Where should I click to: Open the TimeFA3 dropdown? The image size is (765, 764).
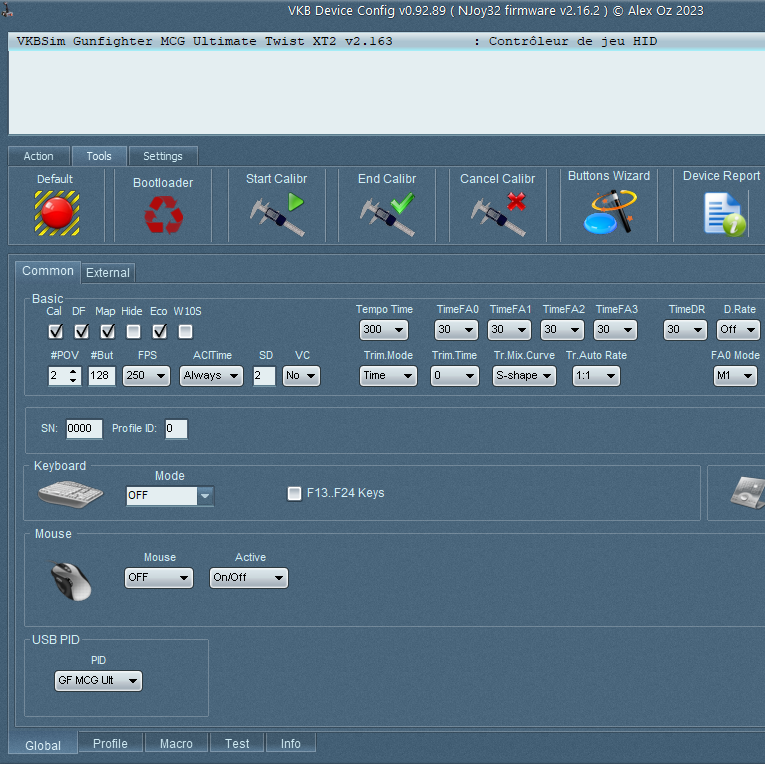615,330
